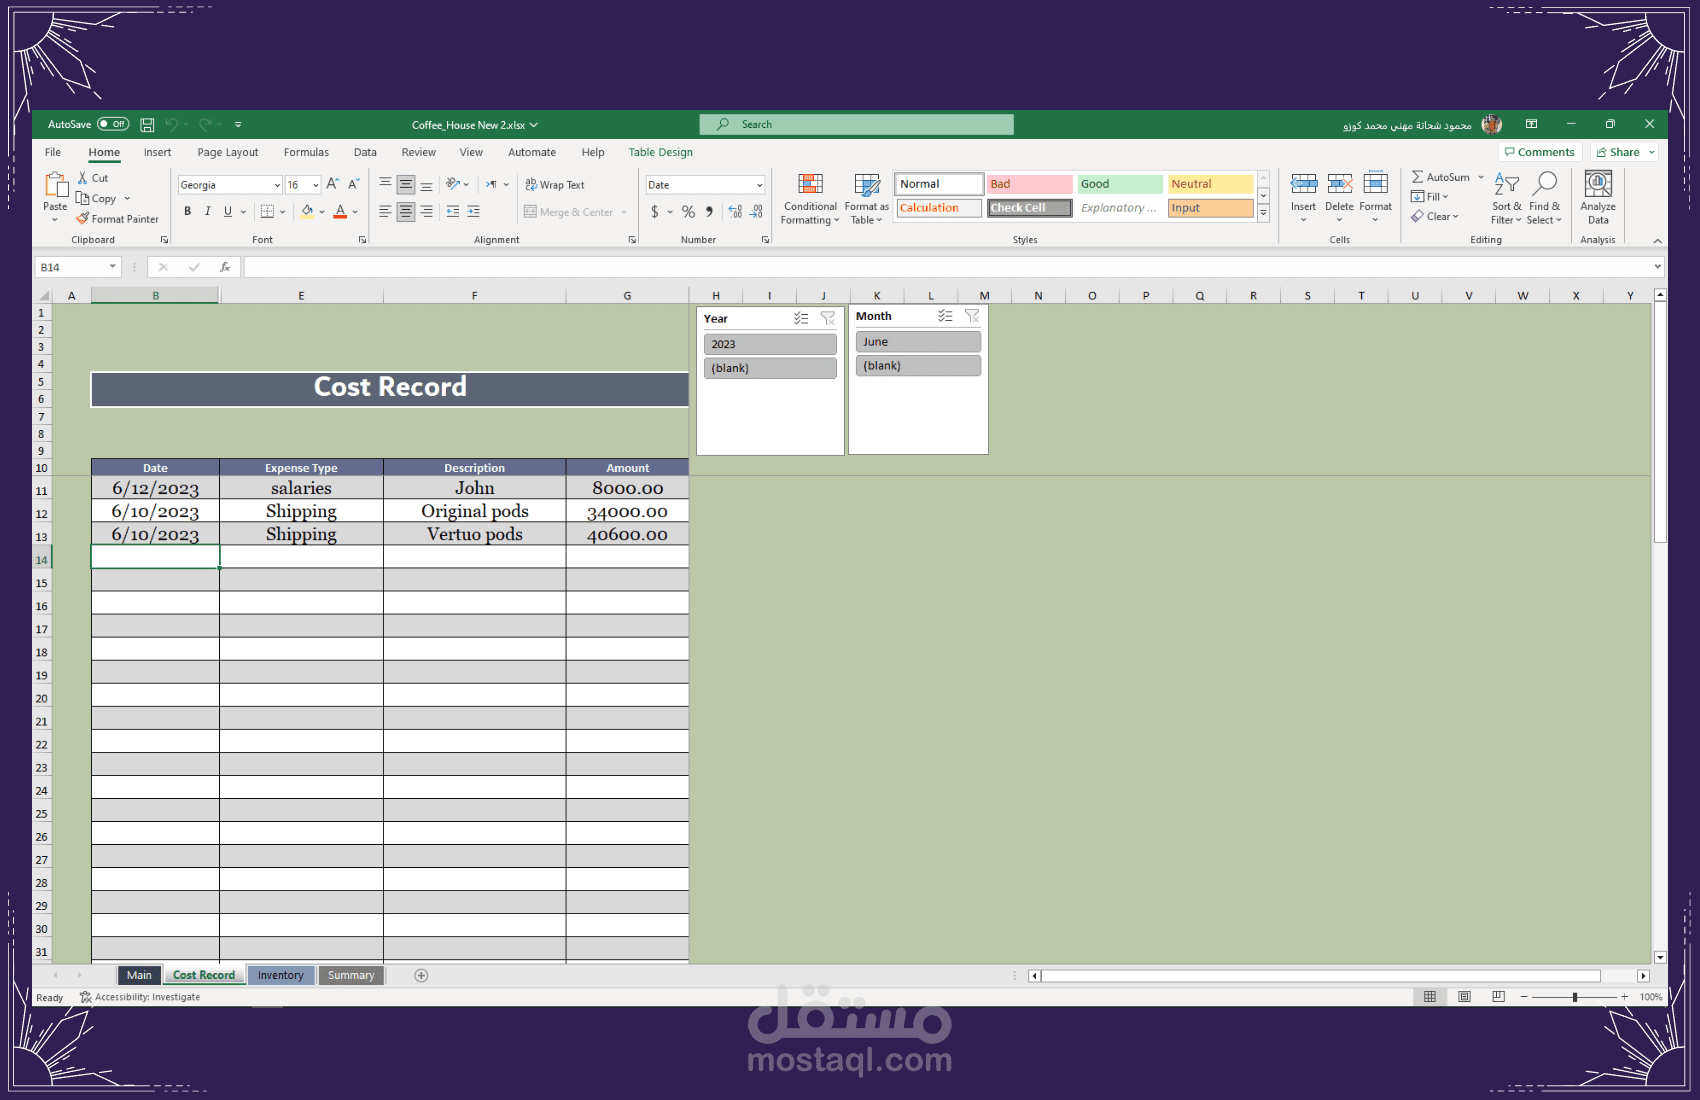
Task: Toggle Middle Align vertical alignment
Action: 406,185
